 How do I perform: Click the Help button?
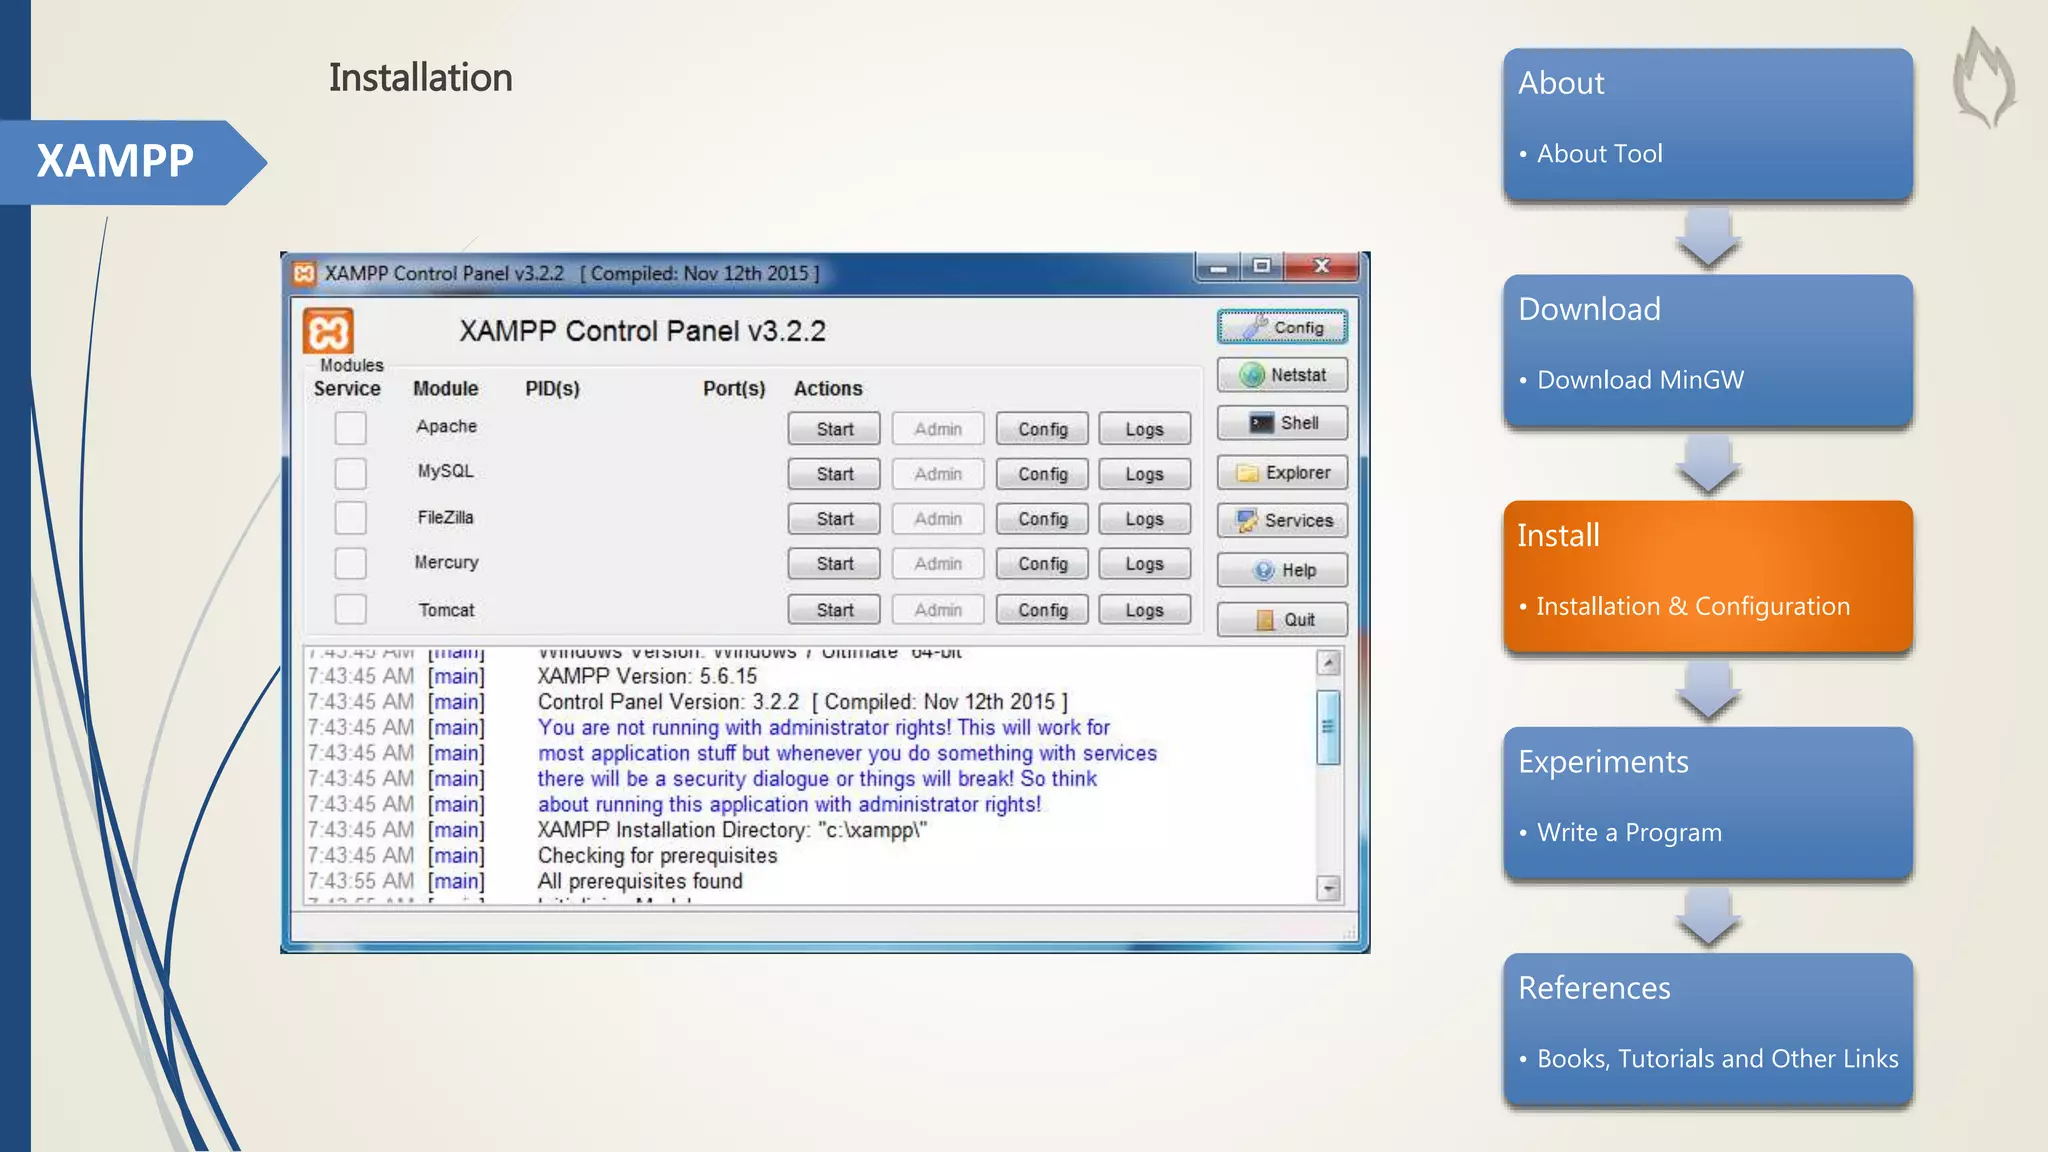pos(1282,570)
